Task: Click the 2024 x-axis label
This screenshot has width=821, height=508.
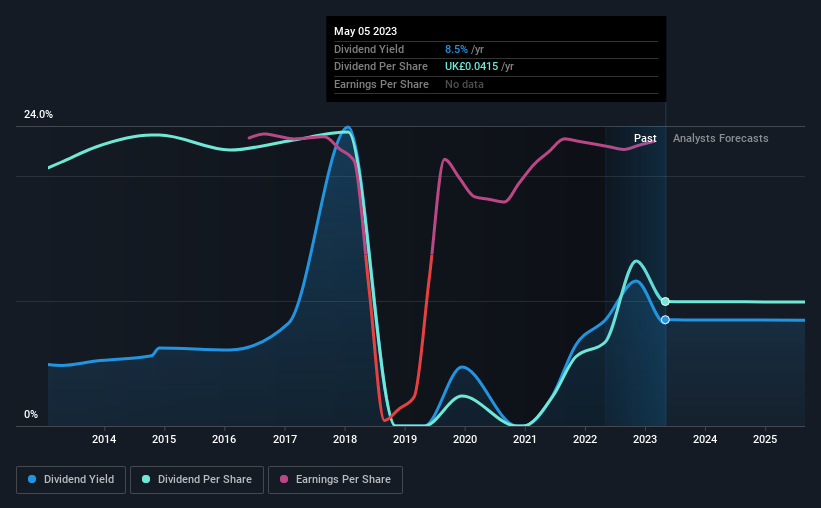Action: [705, 439]
